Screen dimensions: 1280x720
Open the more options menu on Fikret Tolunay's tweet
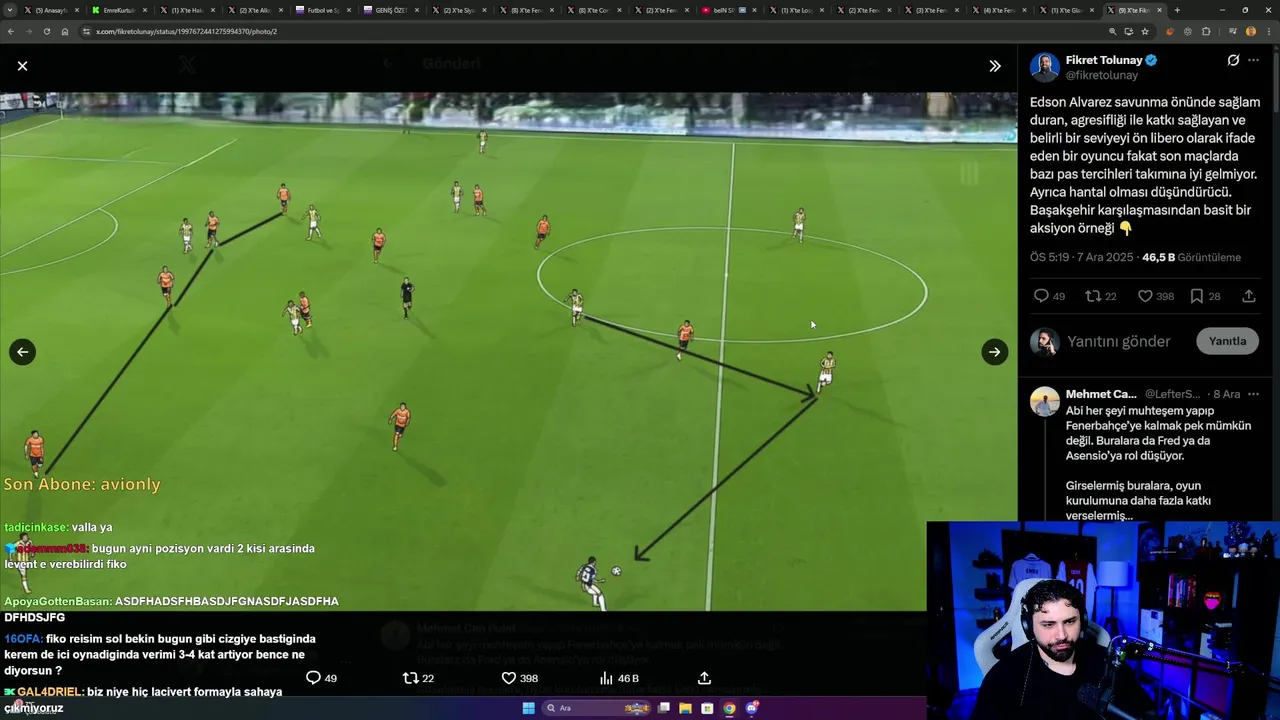[x=1253, y=61]
